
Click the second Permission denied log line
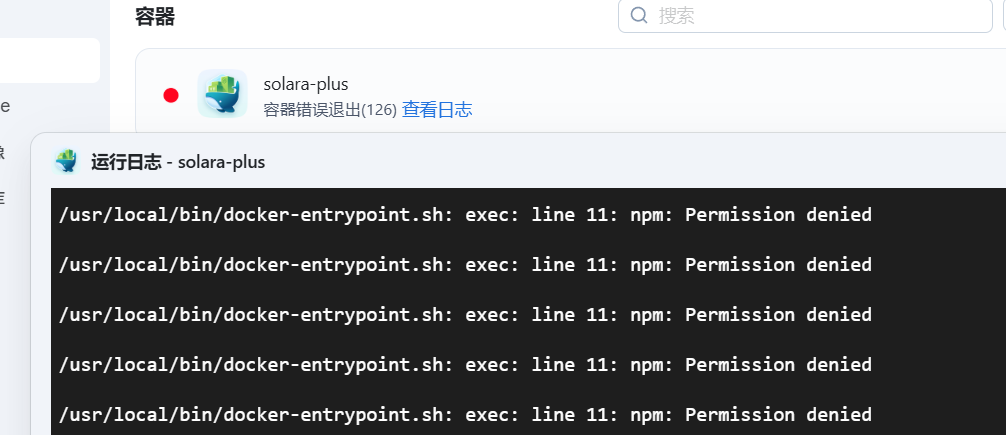(x=465, y=264)
